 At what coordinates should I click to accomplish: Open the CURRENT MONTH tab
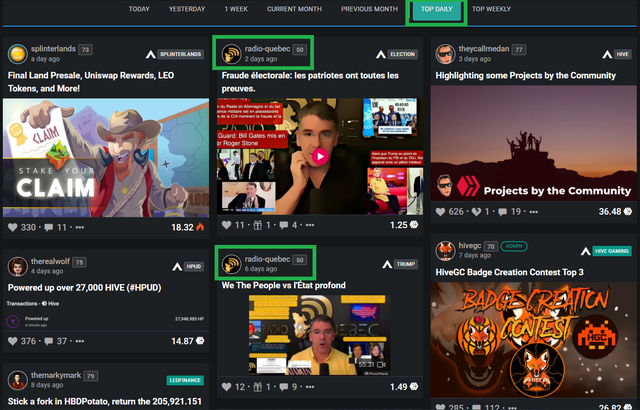(294, 9)
